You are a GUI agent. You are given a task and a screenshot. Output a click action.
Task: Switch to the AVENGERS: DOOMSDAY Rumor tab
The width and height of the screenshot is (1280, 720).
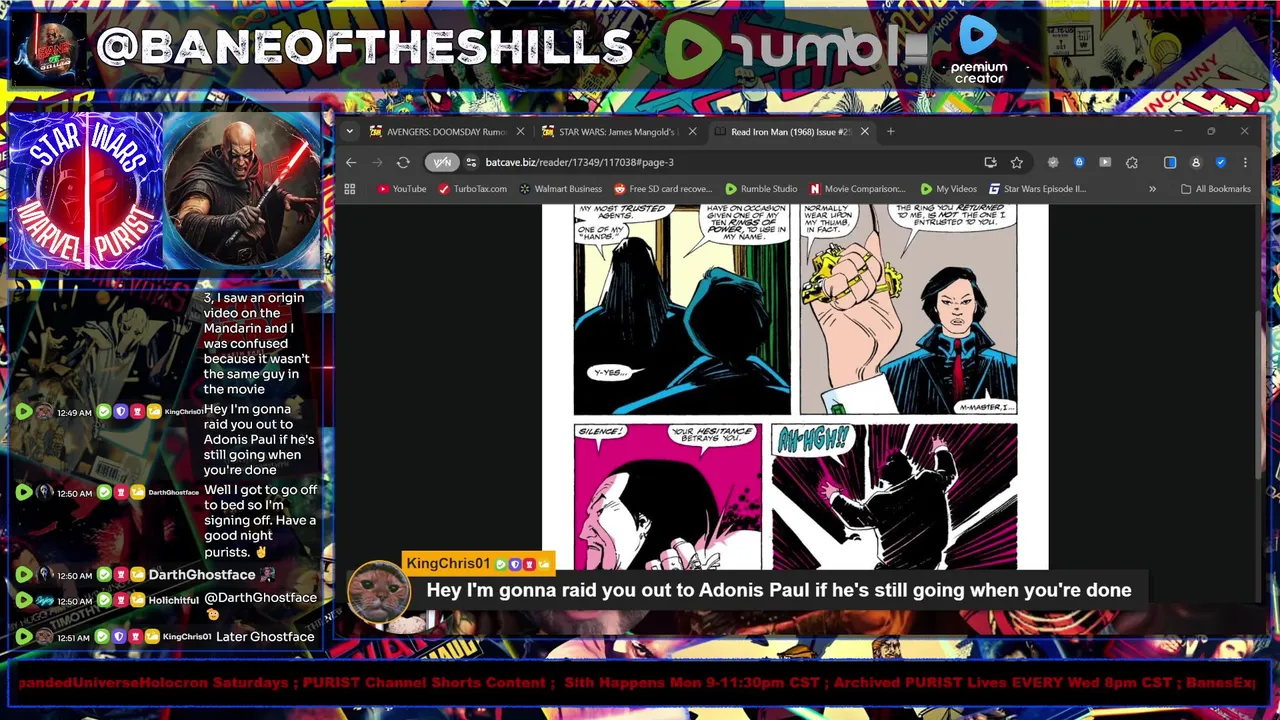(x=446, y=131)
